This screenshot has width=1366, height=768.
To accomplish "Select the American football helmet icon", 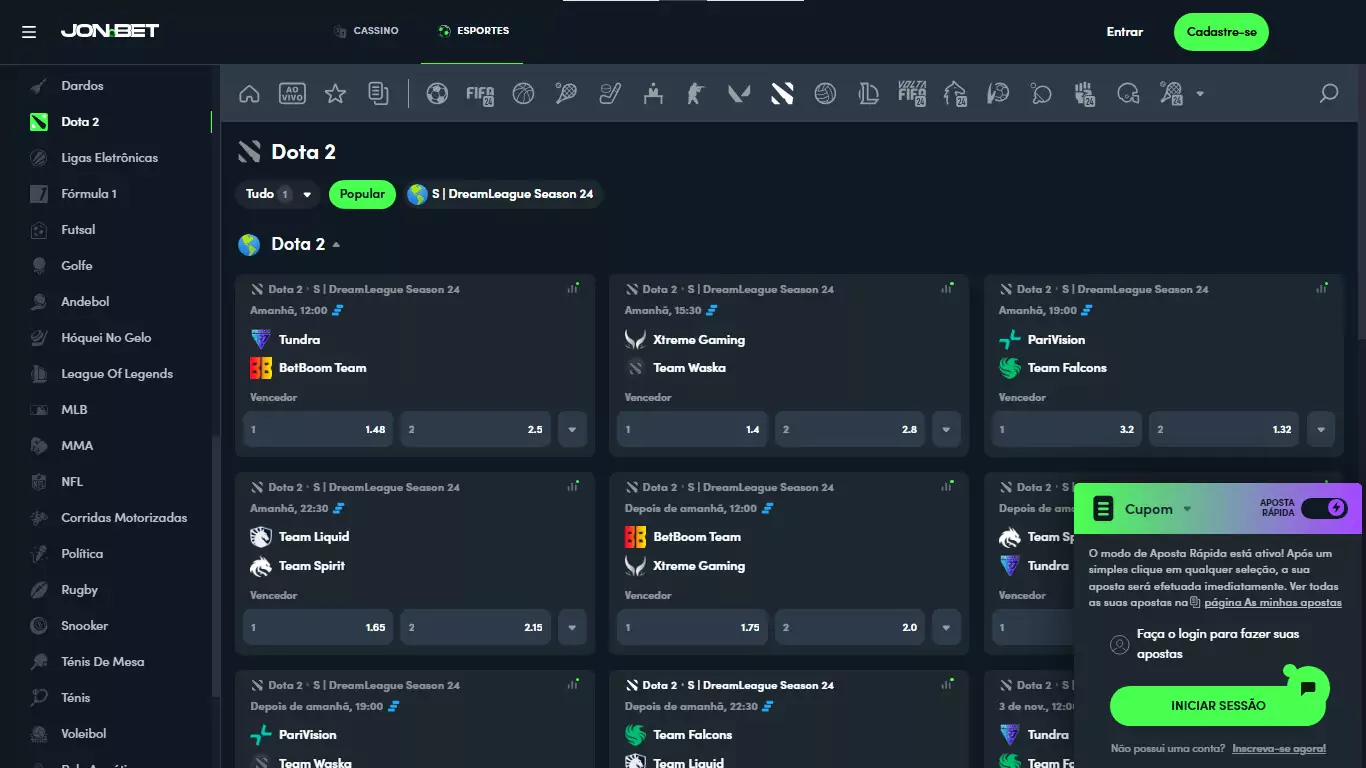I will (x=1128, y=94).
